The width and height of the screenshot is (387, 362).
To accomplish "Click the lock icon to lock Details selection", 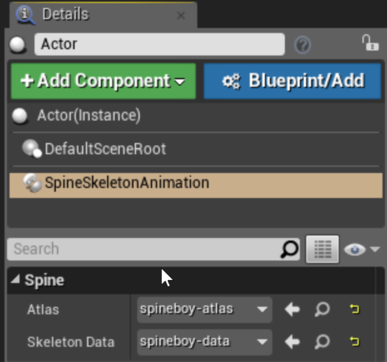I will 370,43.
